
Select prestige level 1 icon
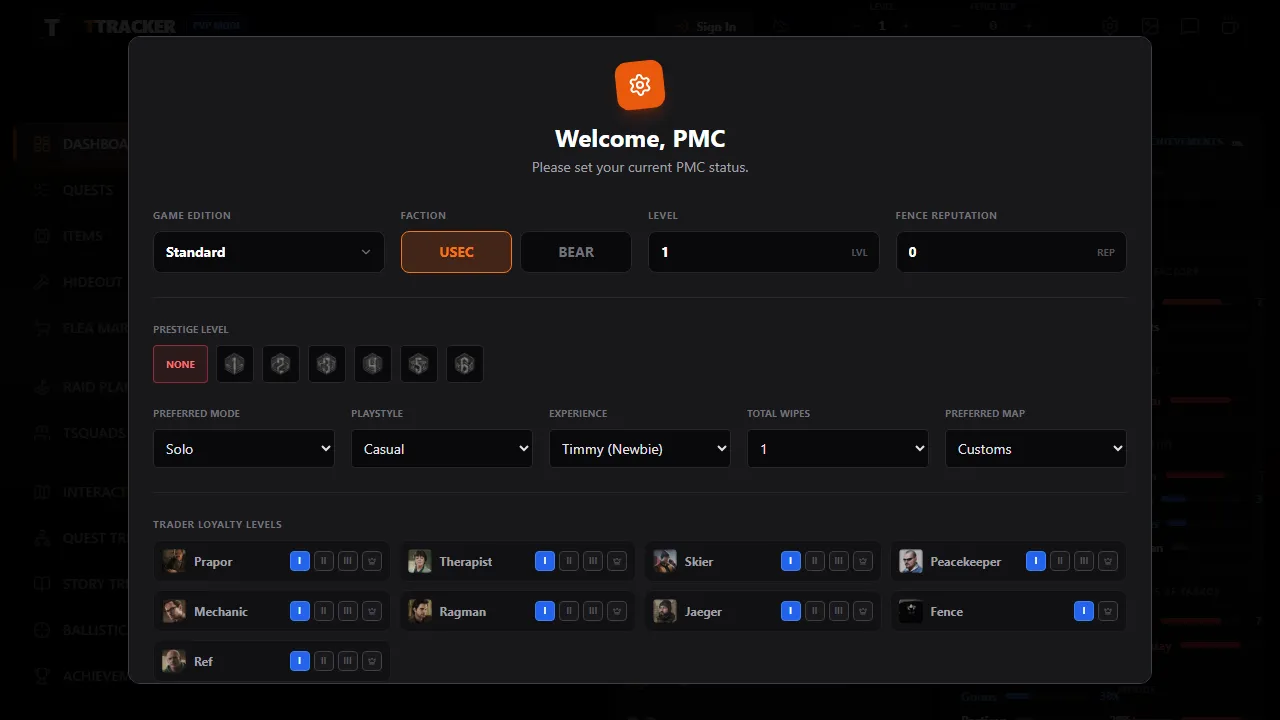(234, 364)
